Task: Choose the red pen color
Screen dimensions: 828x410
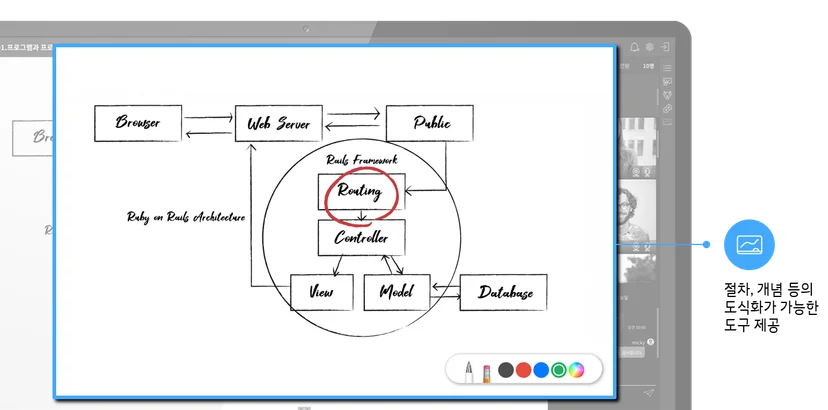Action: (523, 370)
